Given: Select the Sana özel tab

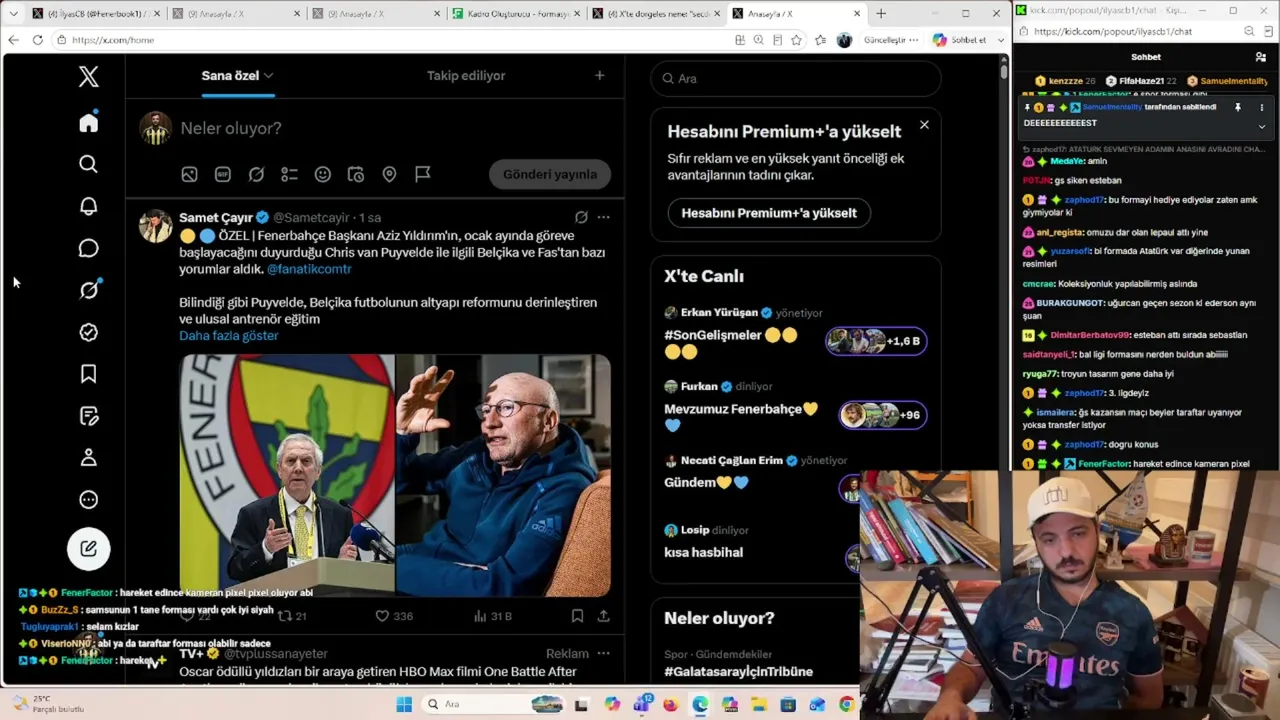Looking at the screenshot, I should click(x=237, y=76).
